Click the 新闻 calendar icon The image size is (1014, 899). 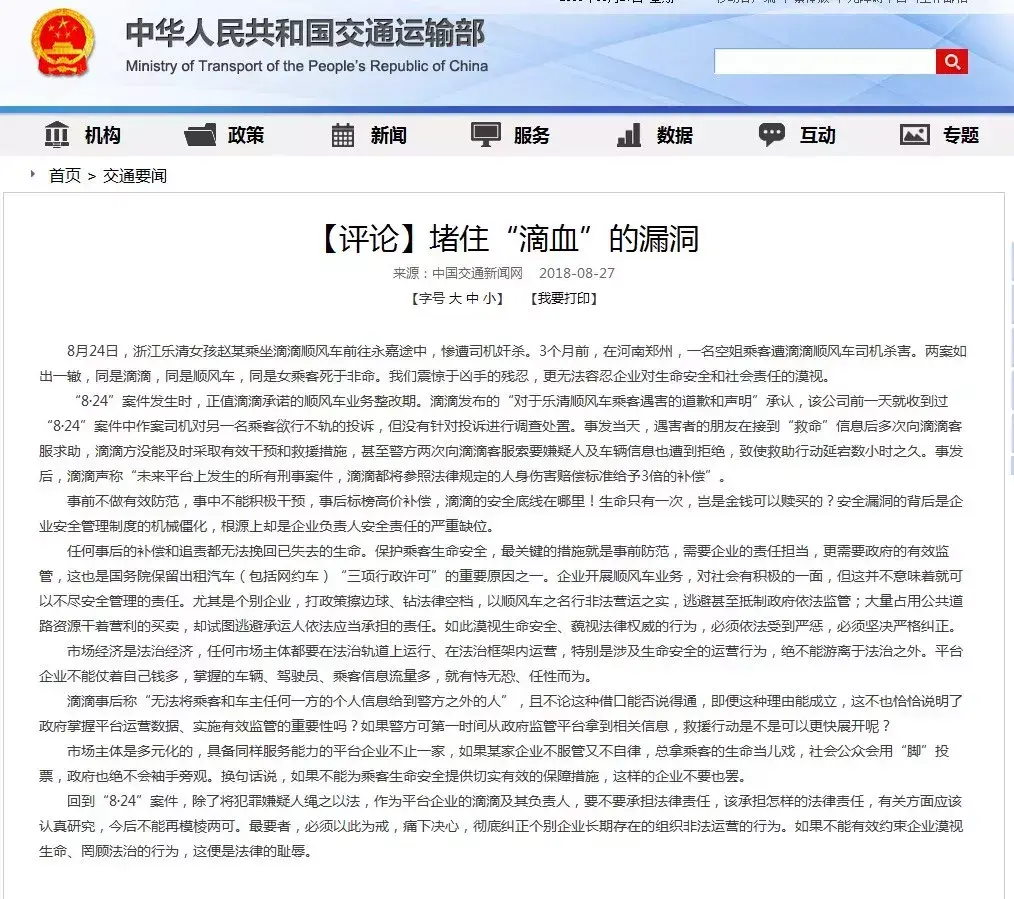pos(343,135)
